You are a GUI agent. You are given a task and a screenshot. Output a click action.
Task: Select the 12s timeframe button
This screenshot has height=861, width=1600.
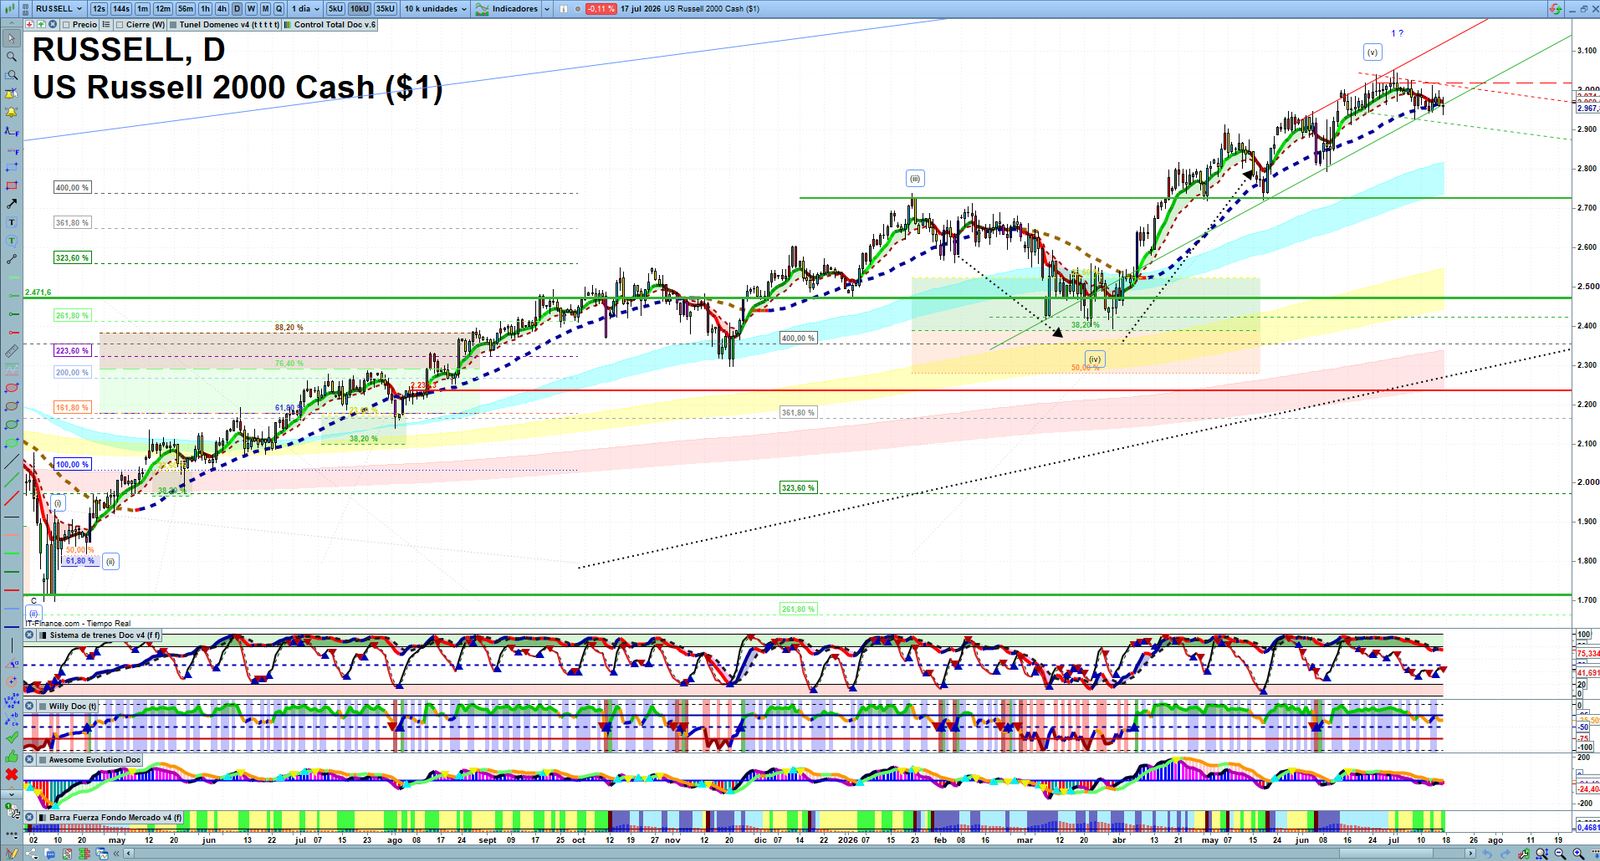tap(99, 9)
